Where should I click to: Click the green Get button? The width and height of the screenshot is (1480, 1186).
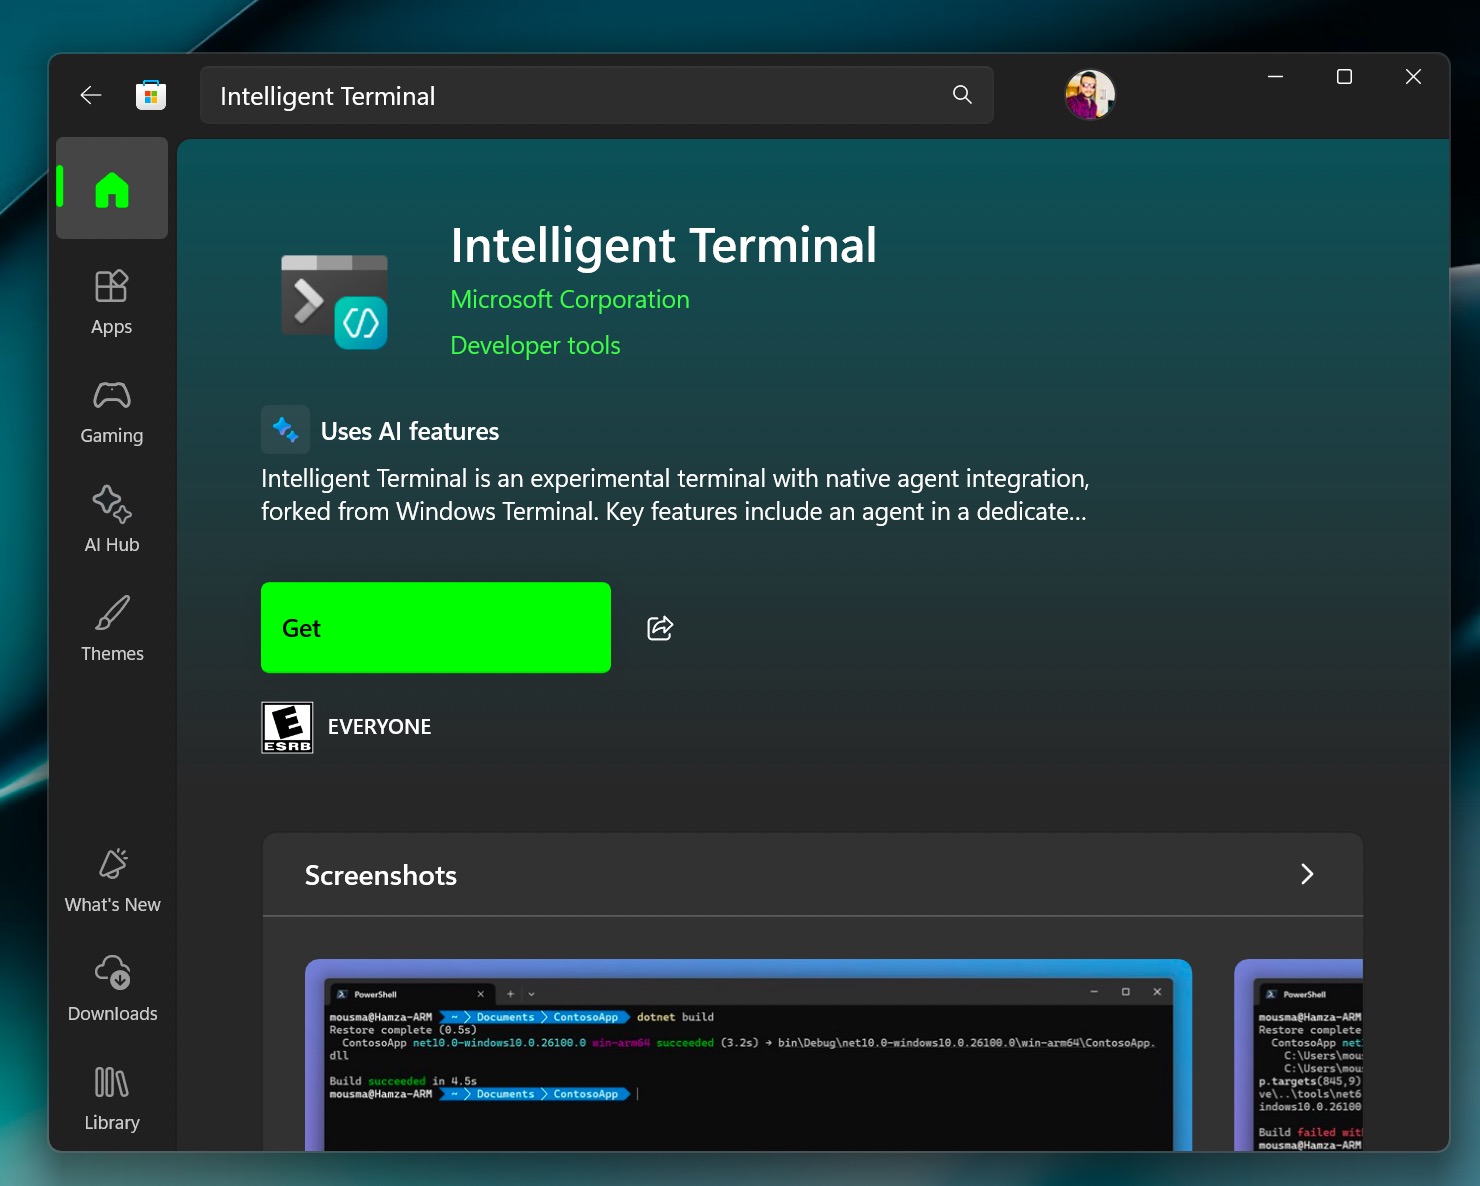[436, 628]
